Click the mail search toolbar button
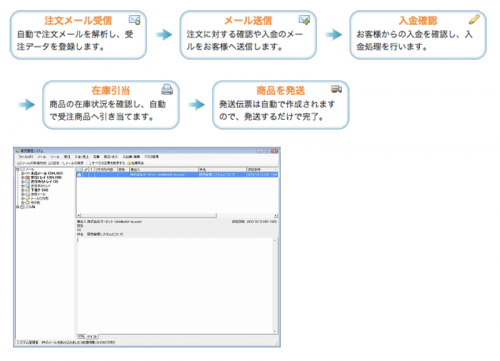This screenshot has height=361, width=500. (x=72, y=163)
